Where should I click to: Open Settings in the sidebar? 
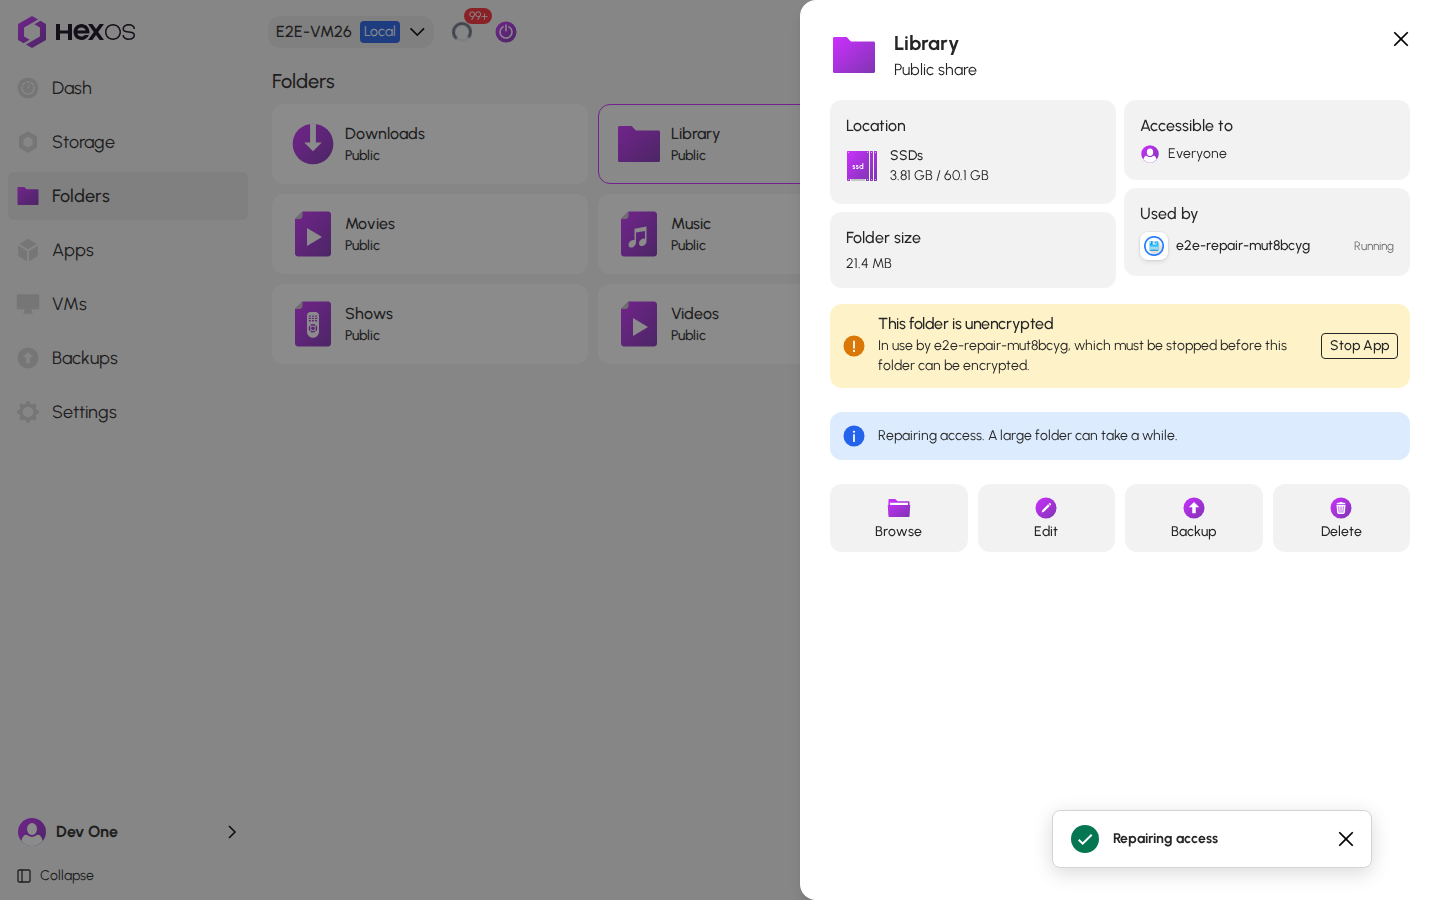(x=128, y=412)
